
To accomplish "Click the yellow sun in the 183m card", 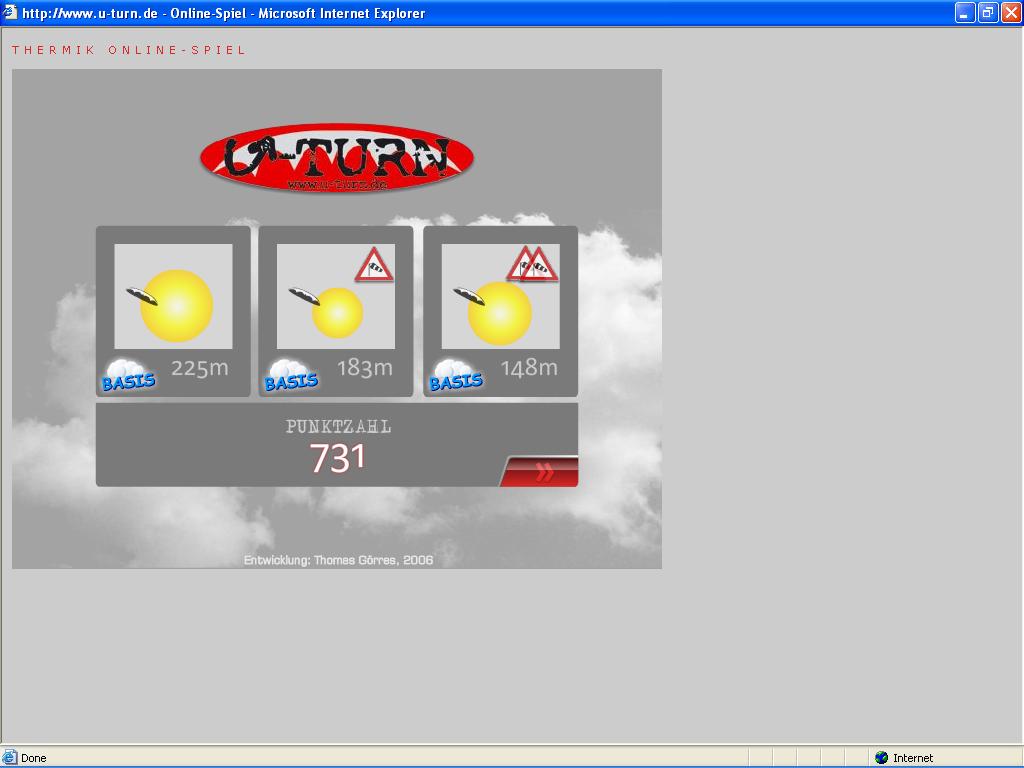I will pyautogui.click(x=338, y=313).
